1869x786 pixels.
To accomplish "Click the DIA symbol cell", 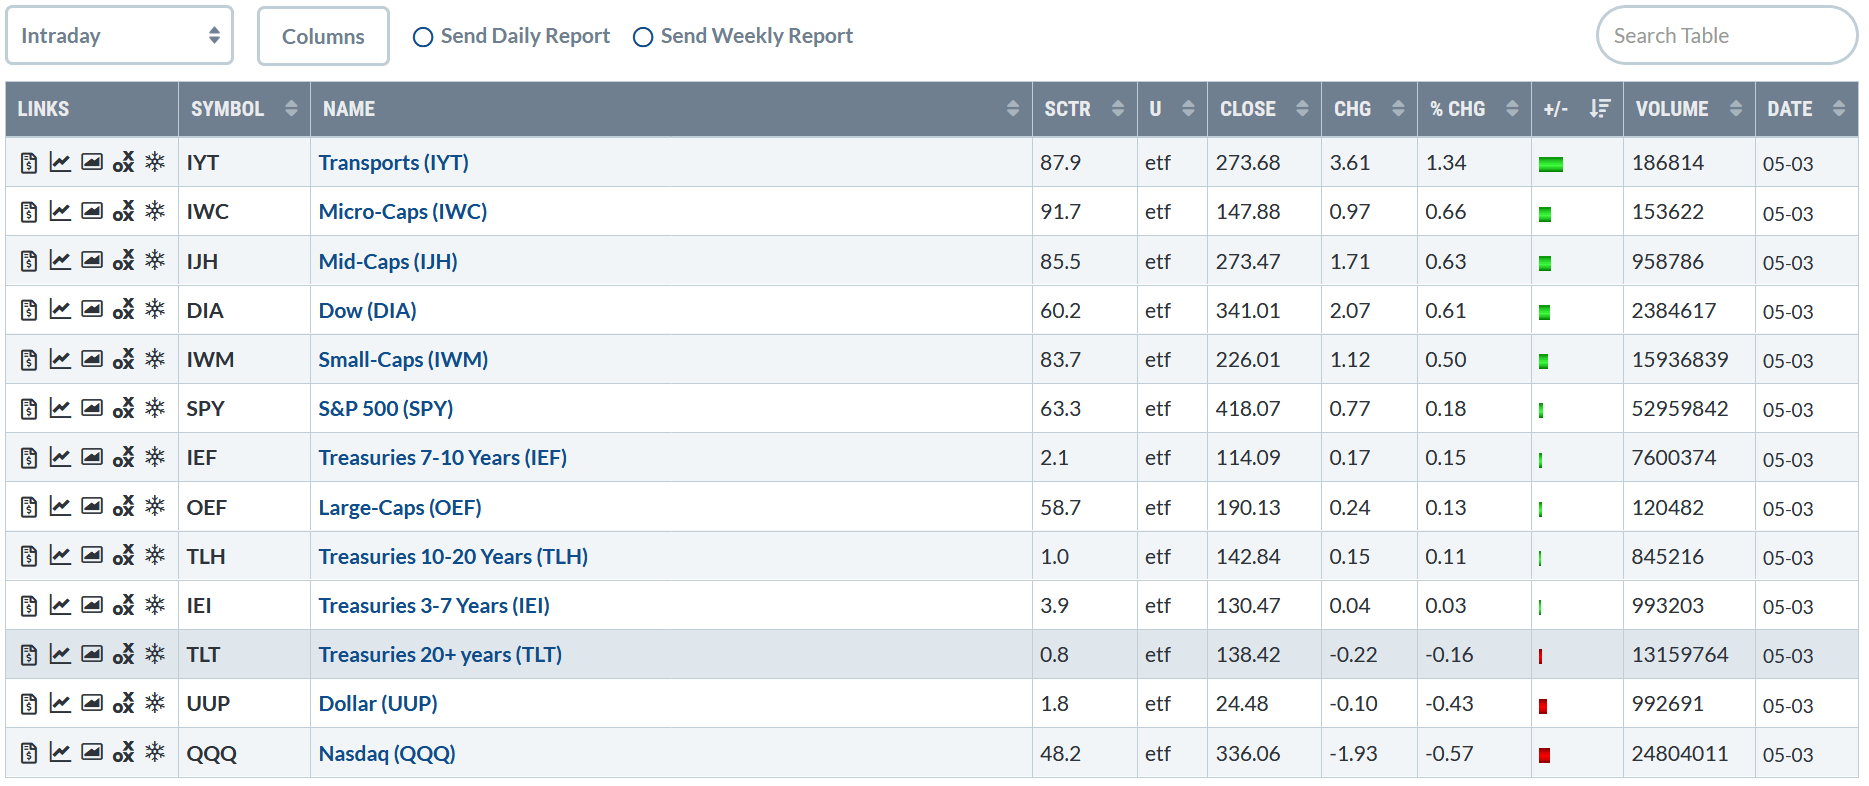I will click(244, 310).
